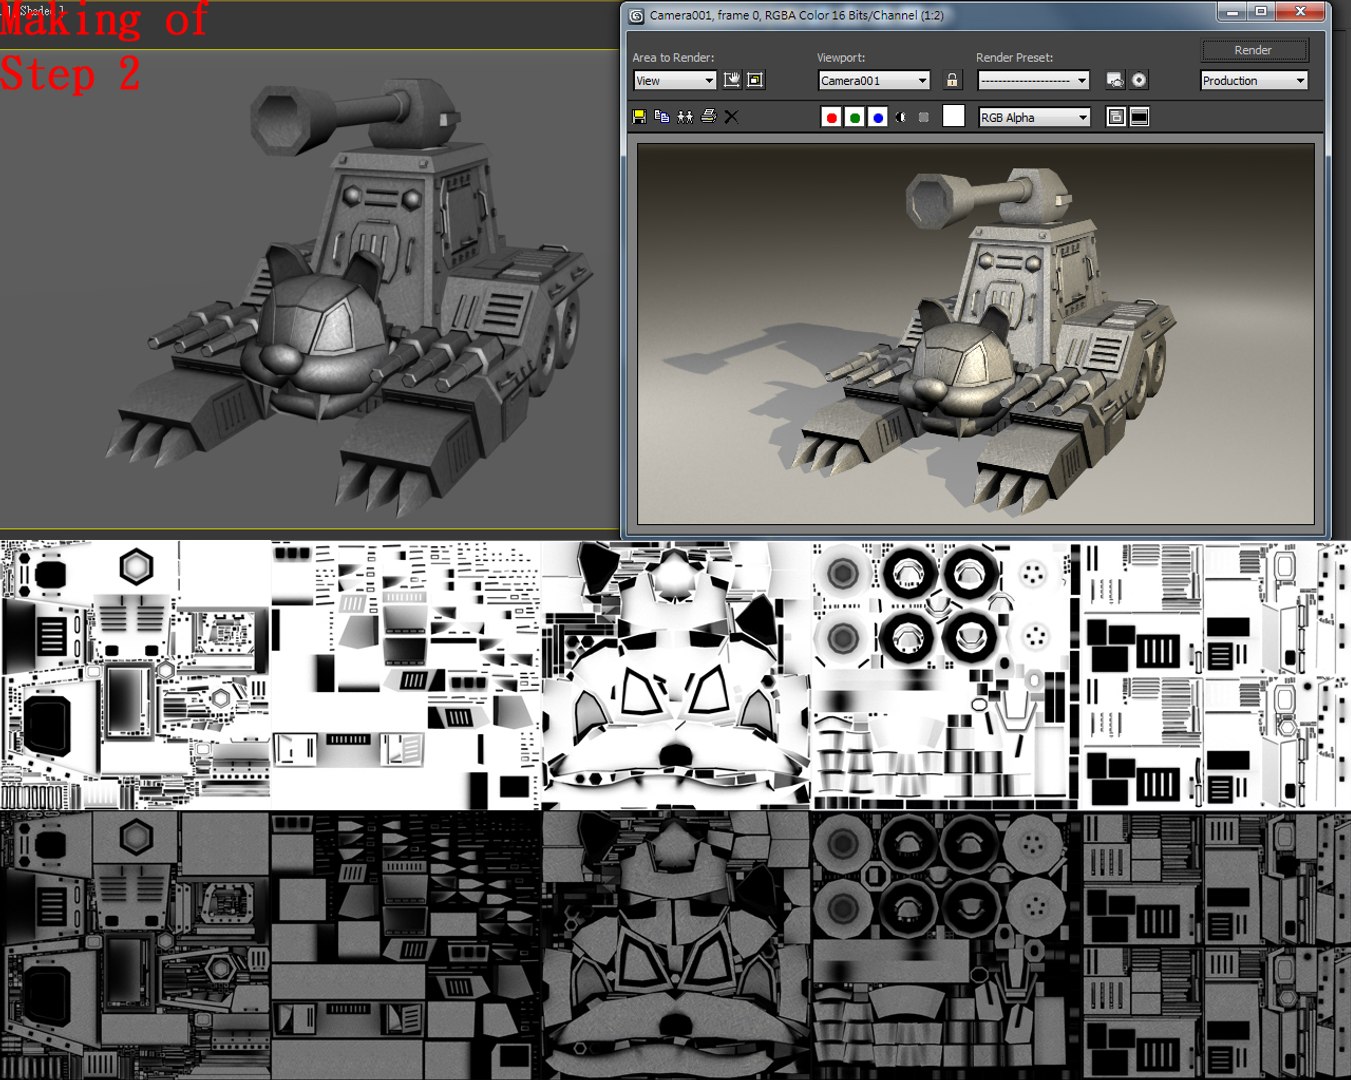Click the Print Image icon

[x=709, y=117]
